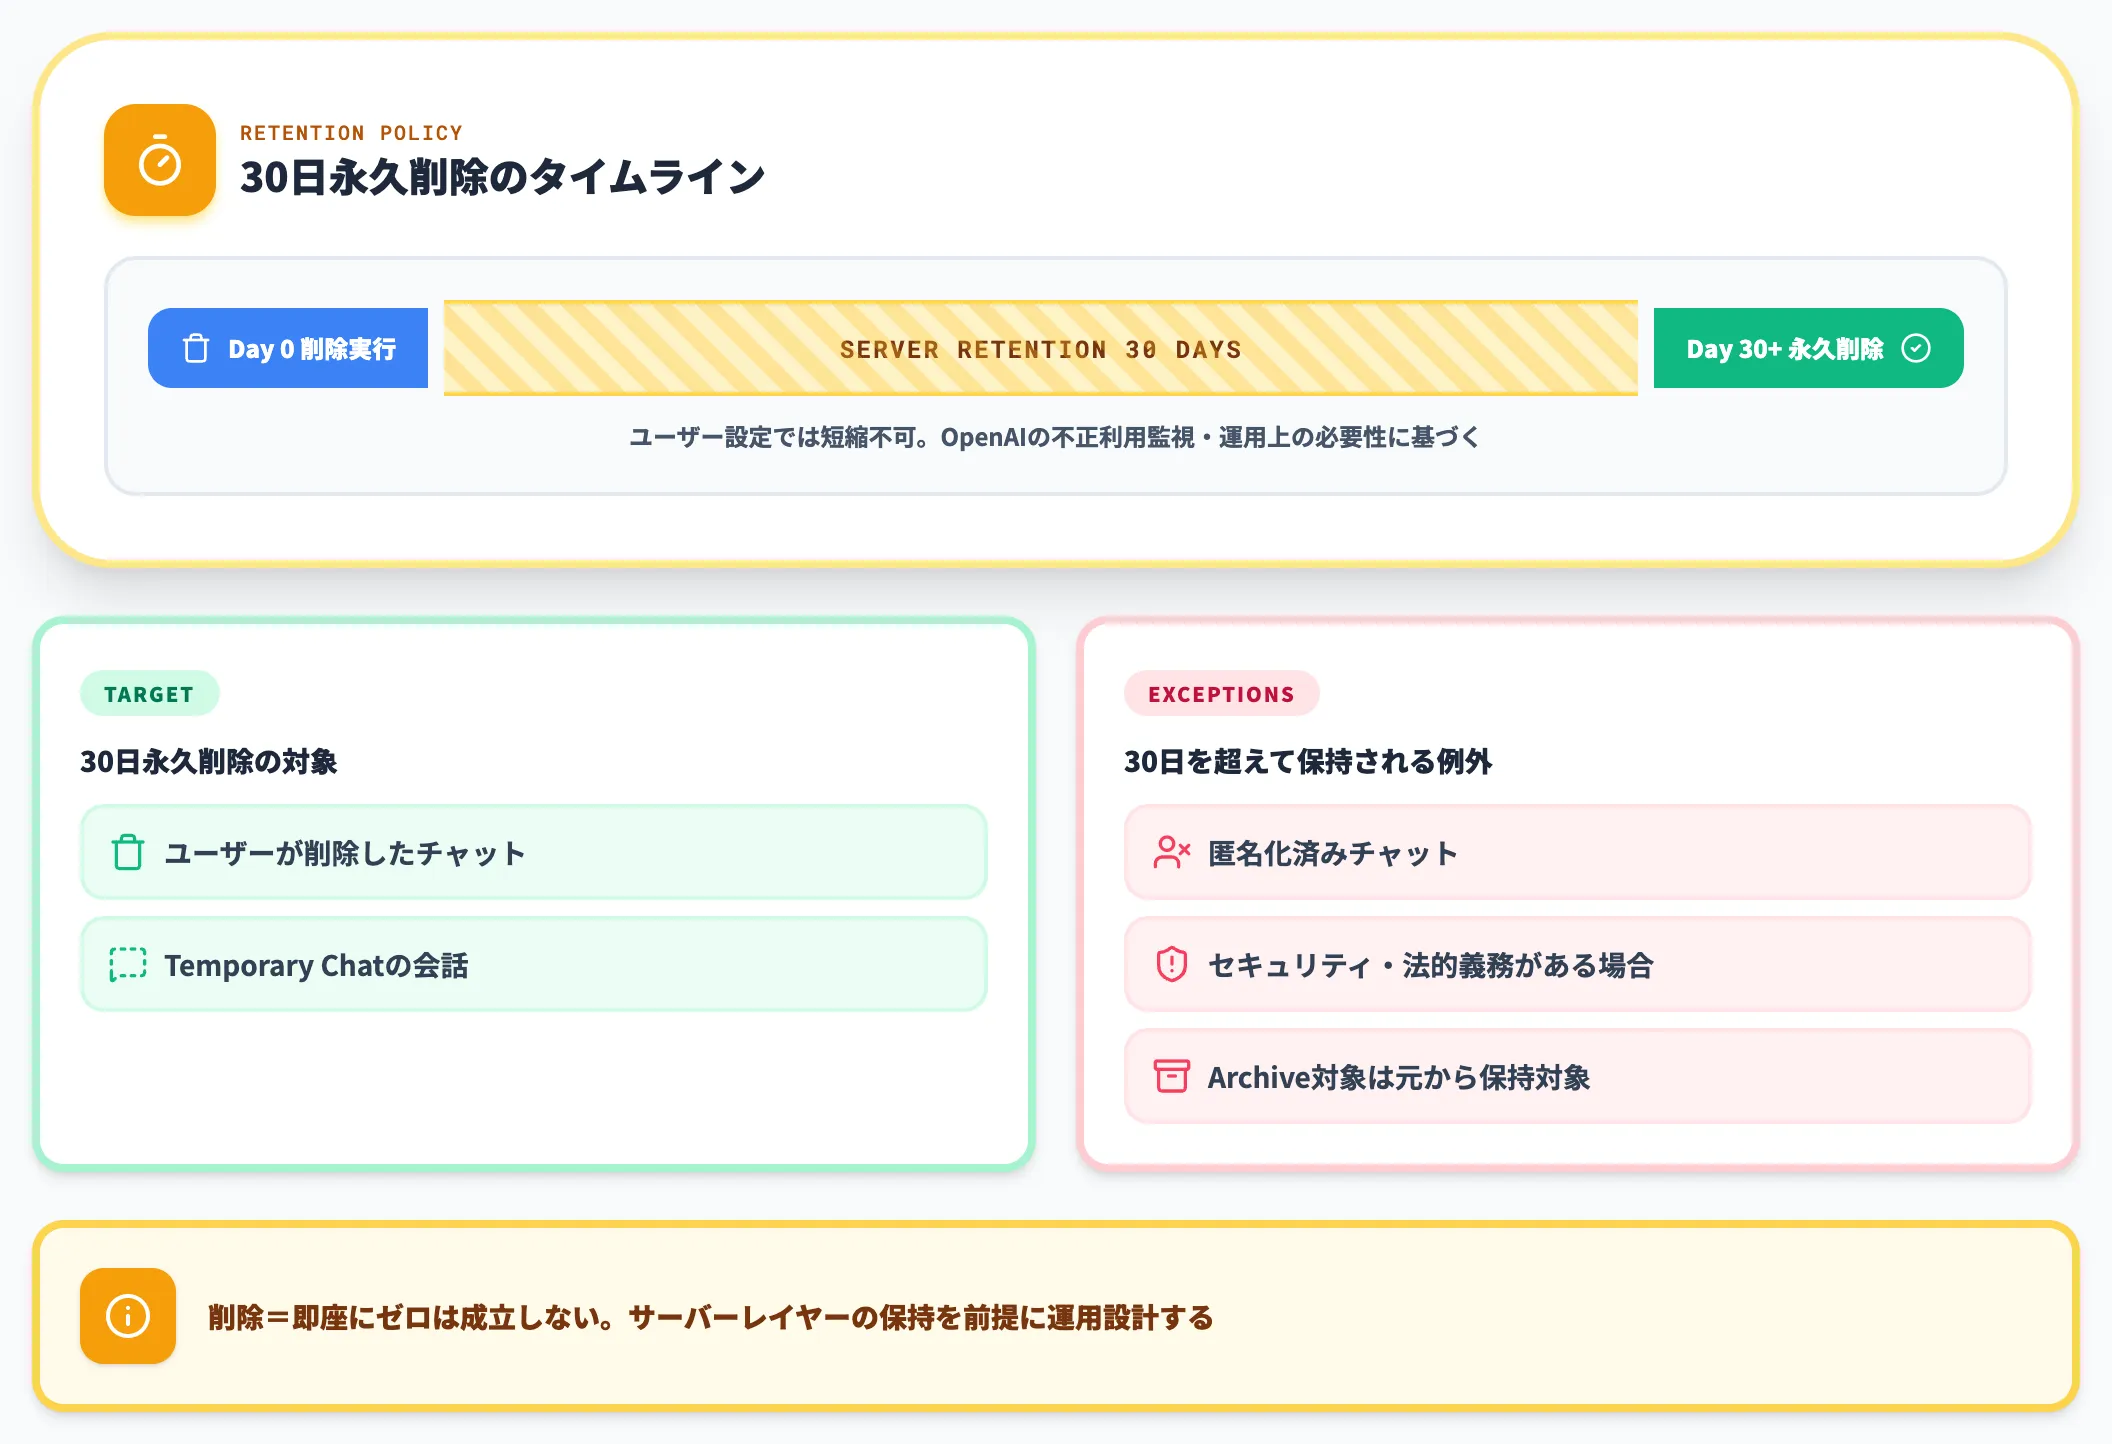Viewport: 2112px width, 1444px height.
Task: Select the TARGET green tag
Action: [149, 693]
